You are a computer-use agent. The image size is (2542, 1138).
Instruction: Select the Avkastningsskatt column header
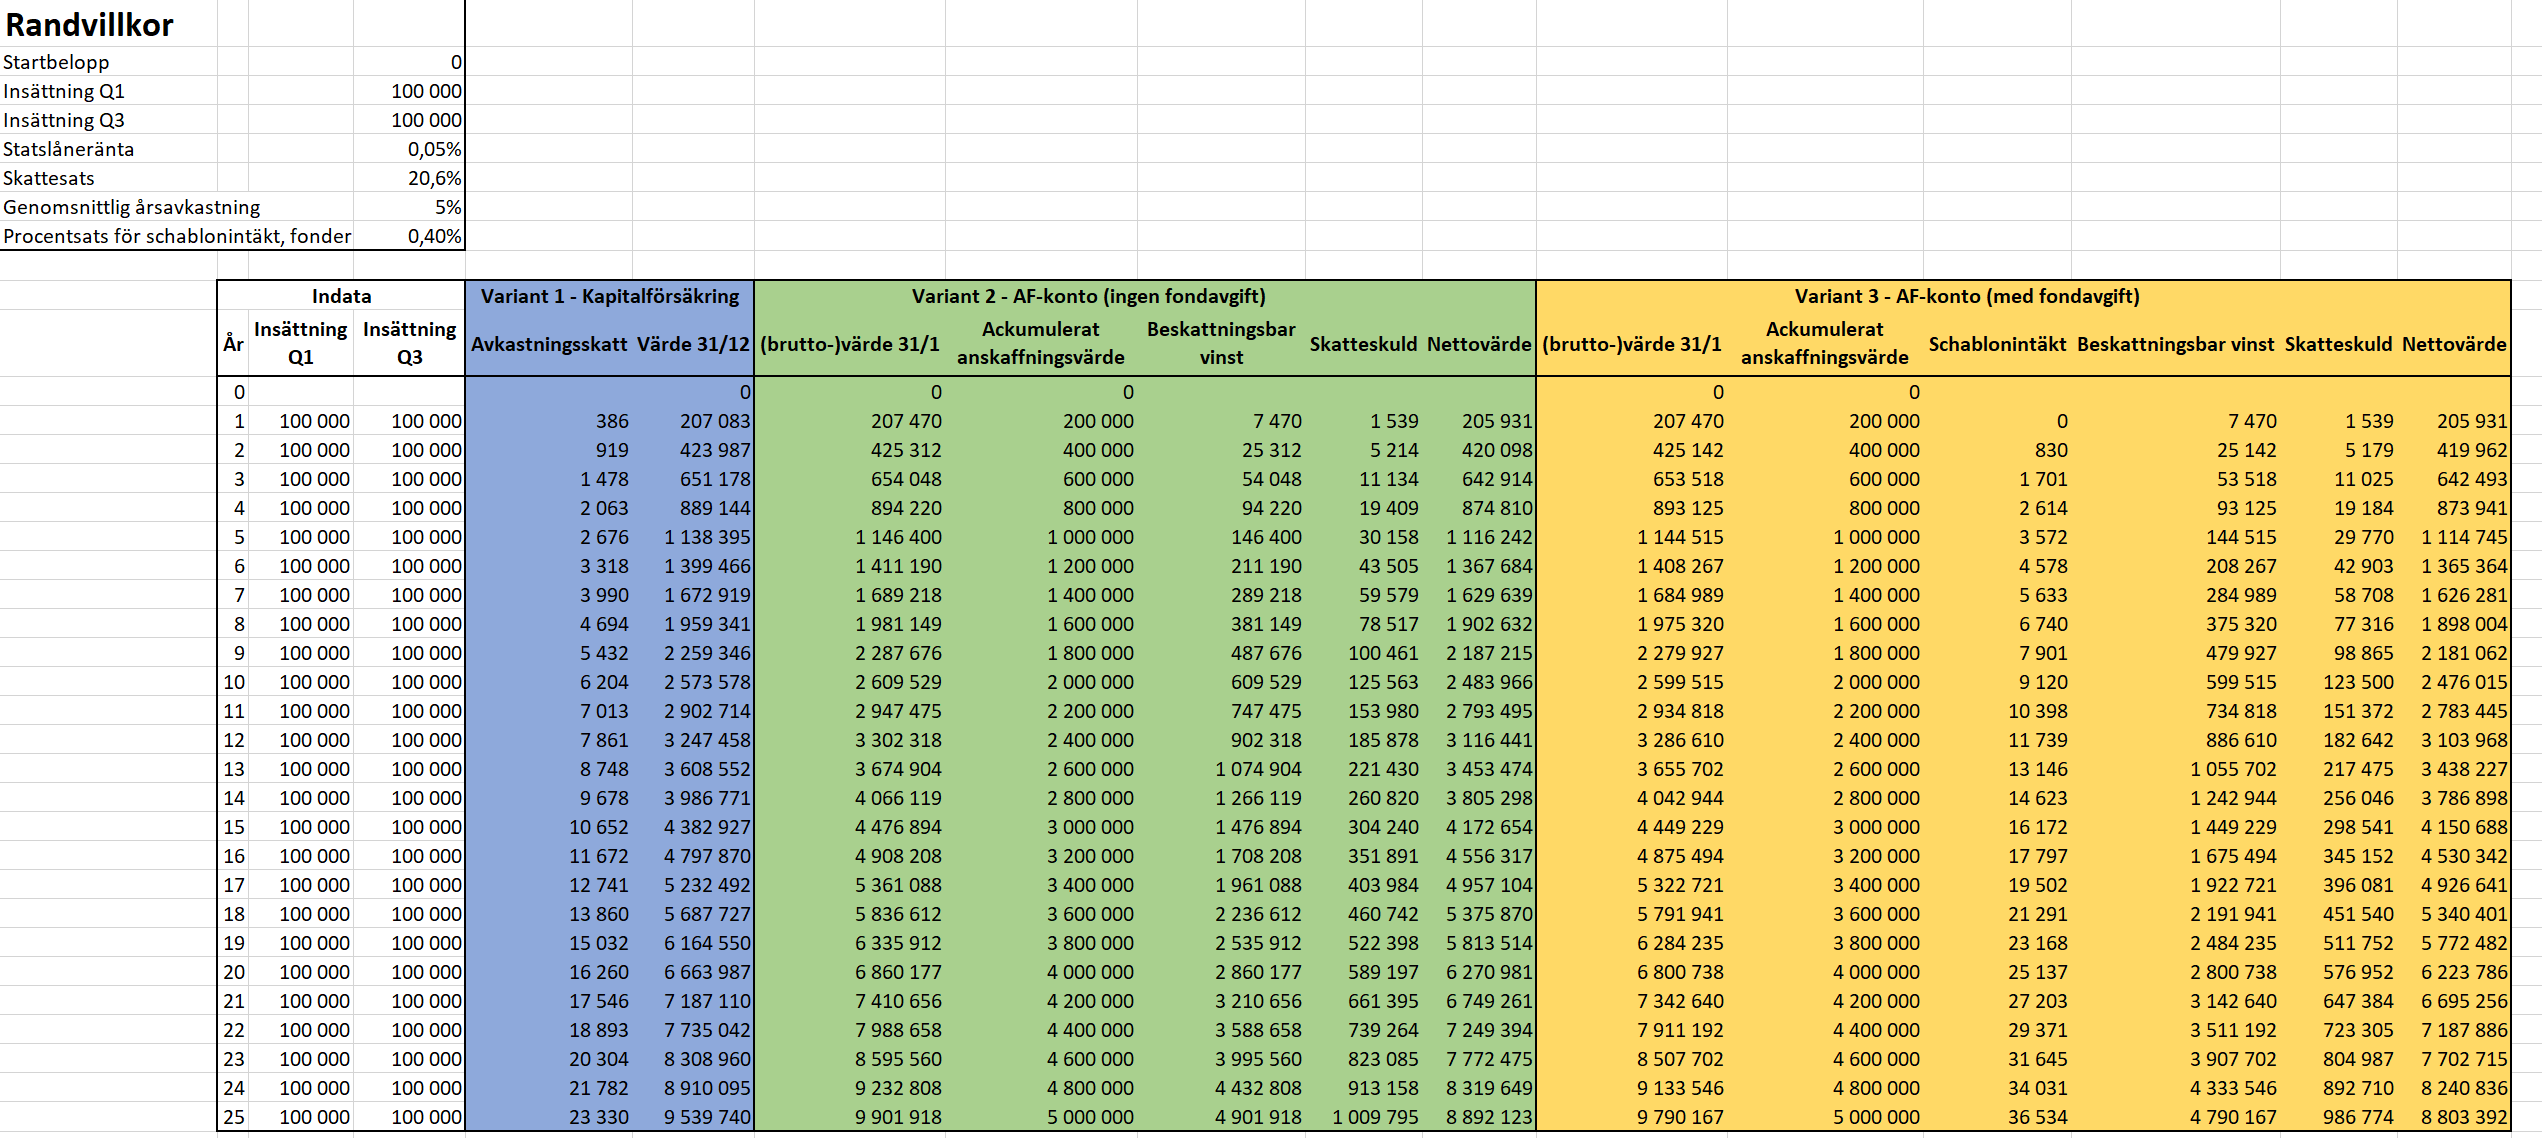coord(549,344)
